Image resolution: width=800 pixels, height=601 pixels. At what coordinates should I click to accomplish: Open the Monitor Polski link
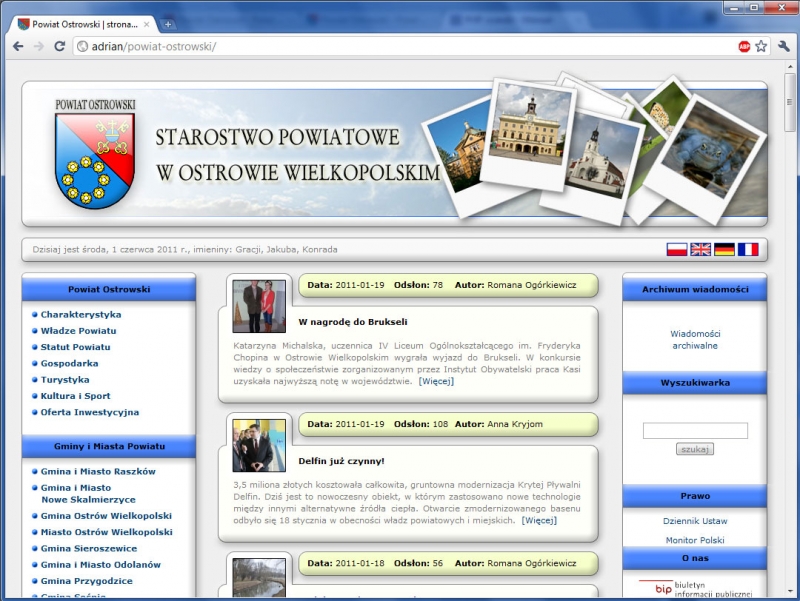pos(695,540)
